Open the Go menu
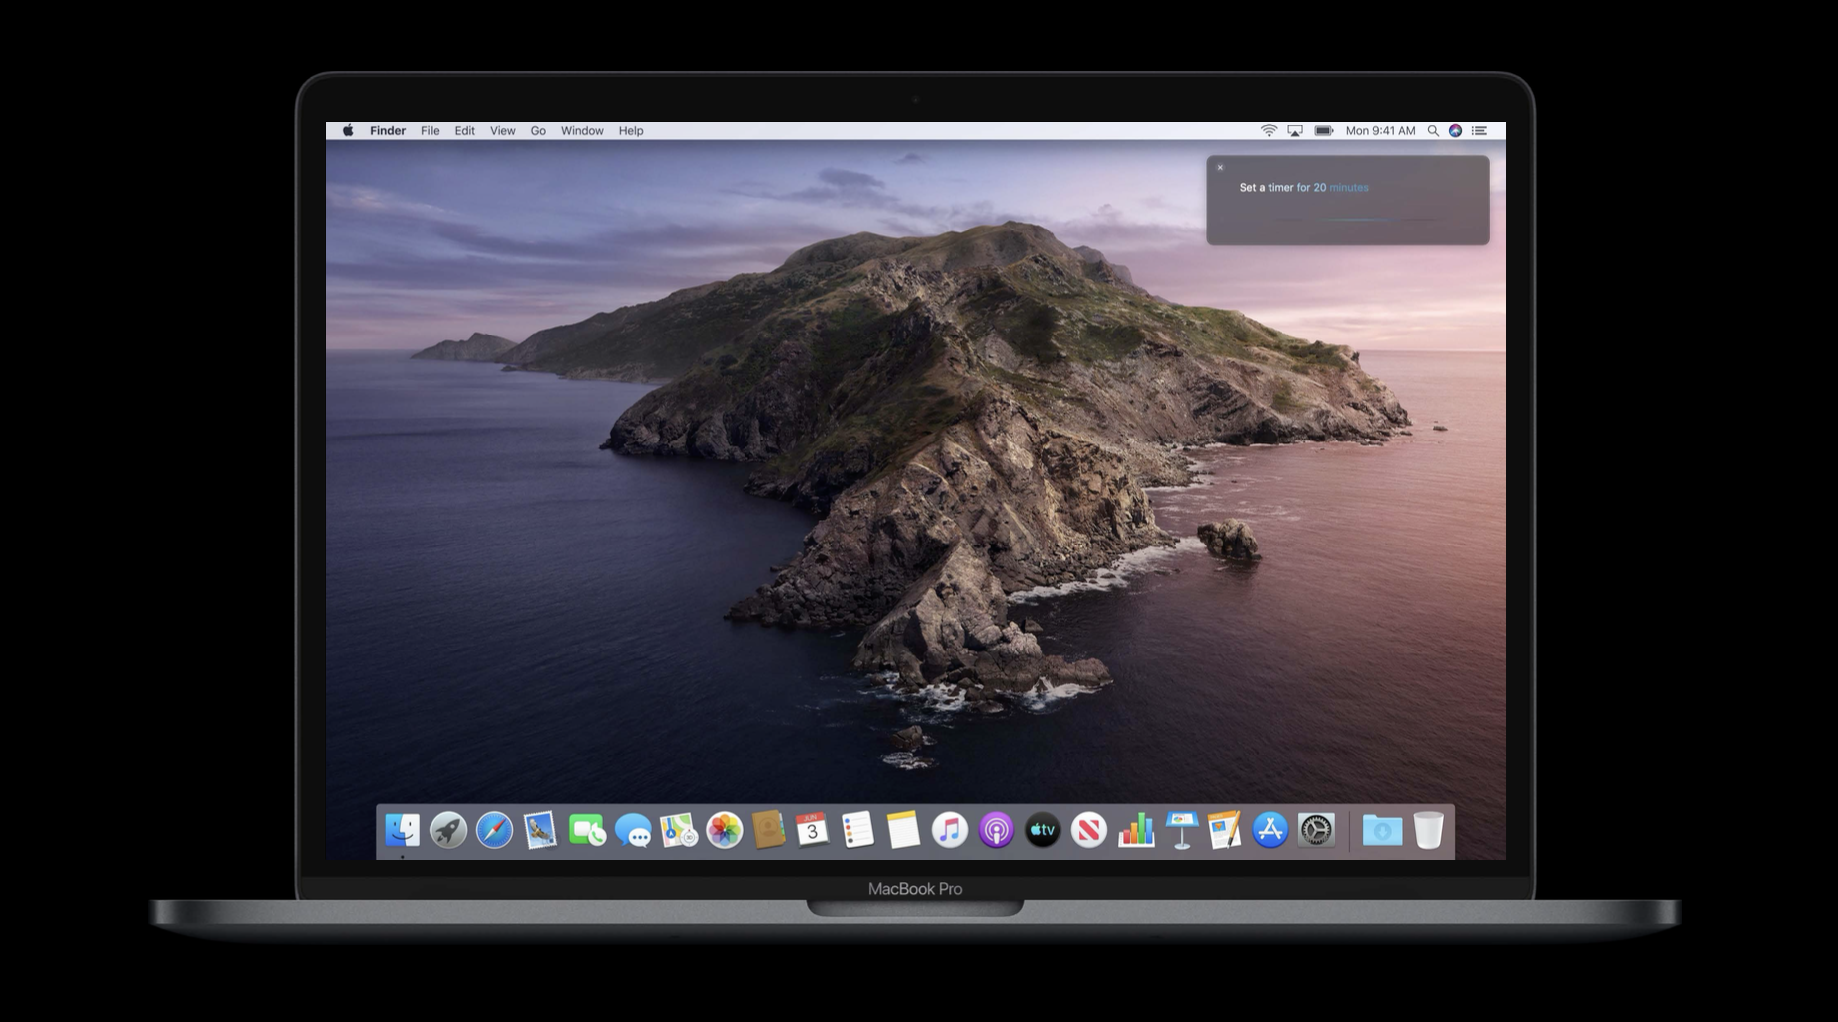The height and width of the screenshot is (1022, 1838). click(x=538, y=131)
